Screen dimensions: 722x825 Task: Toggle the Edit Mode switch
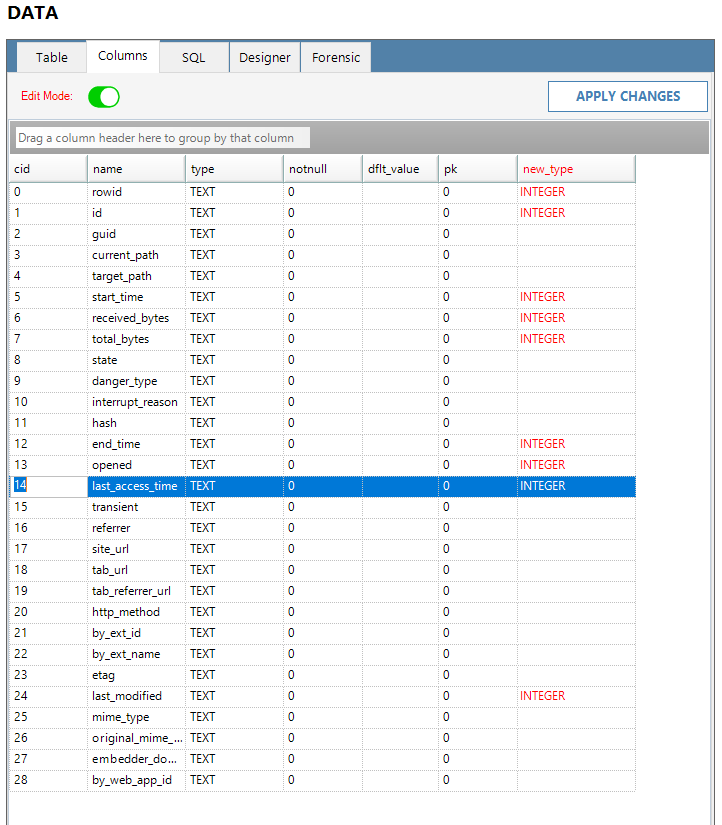(x=103, y=97)
